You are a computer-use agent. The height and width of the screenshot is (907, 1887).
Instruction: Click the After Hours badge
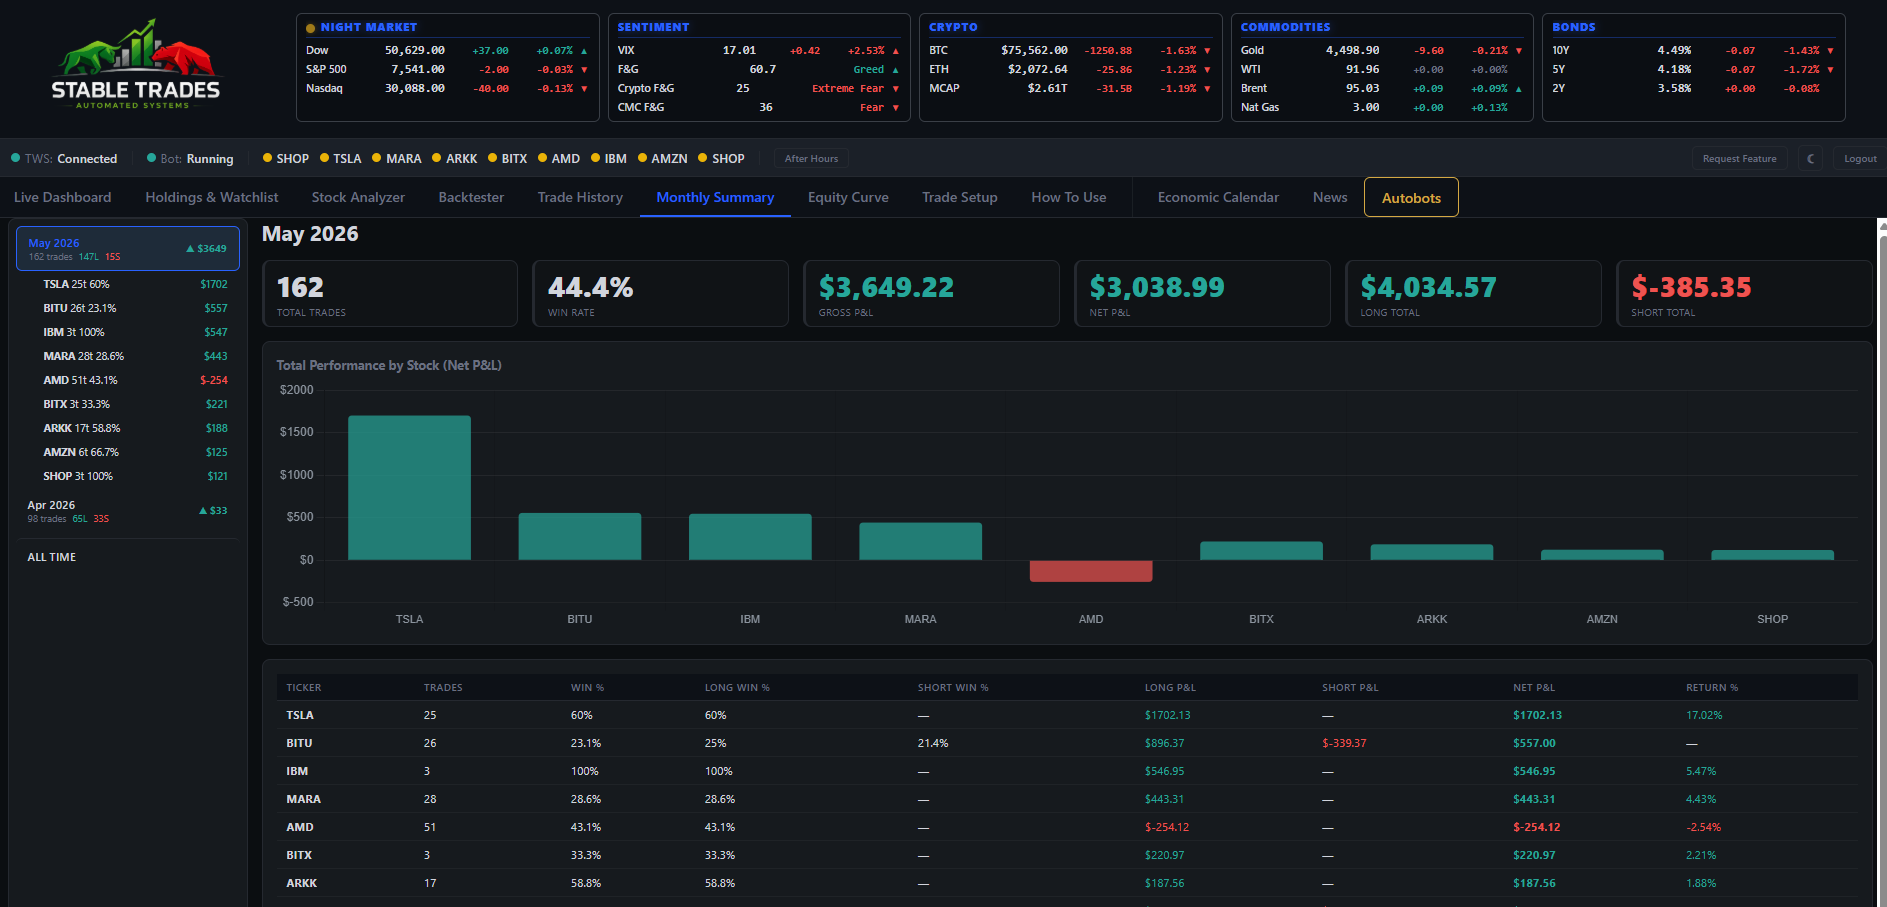pyautogui.click(x=811, y=158)
